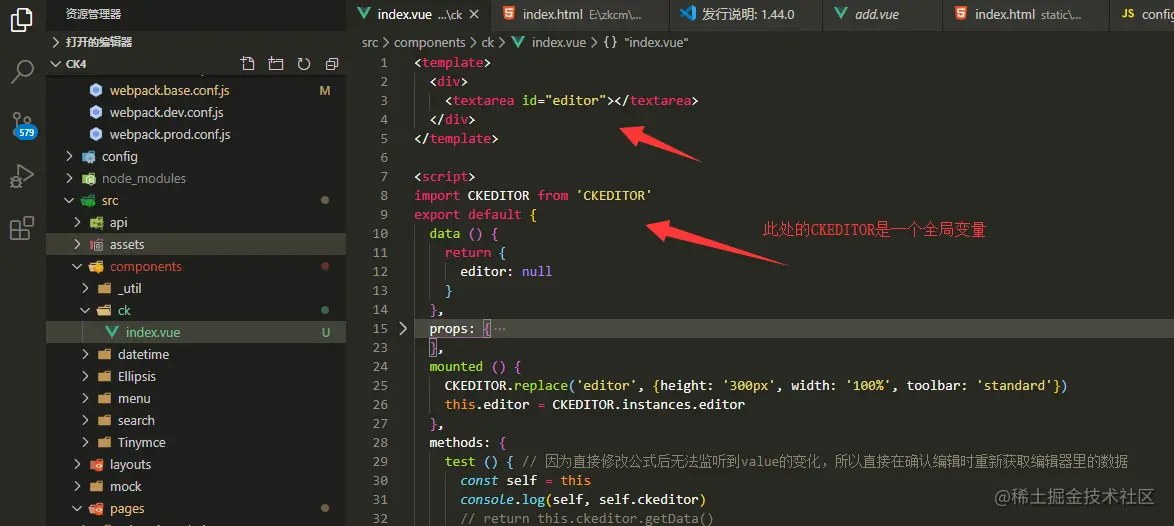1174x526 pixels.
Task: Switch to the 发行说明: 1.44.0 tab
Action: coord(745,14)
